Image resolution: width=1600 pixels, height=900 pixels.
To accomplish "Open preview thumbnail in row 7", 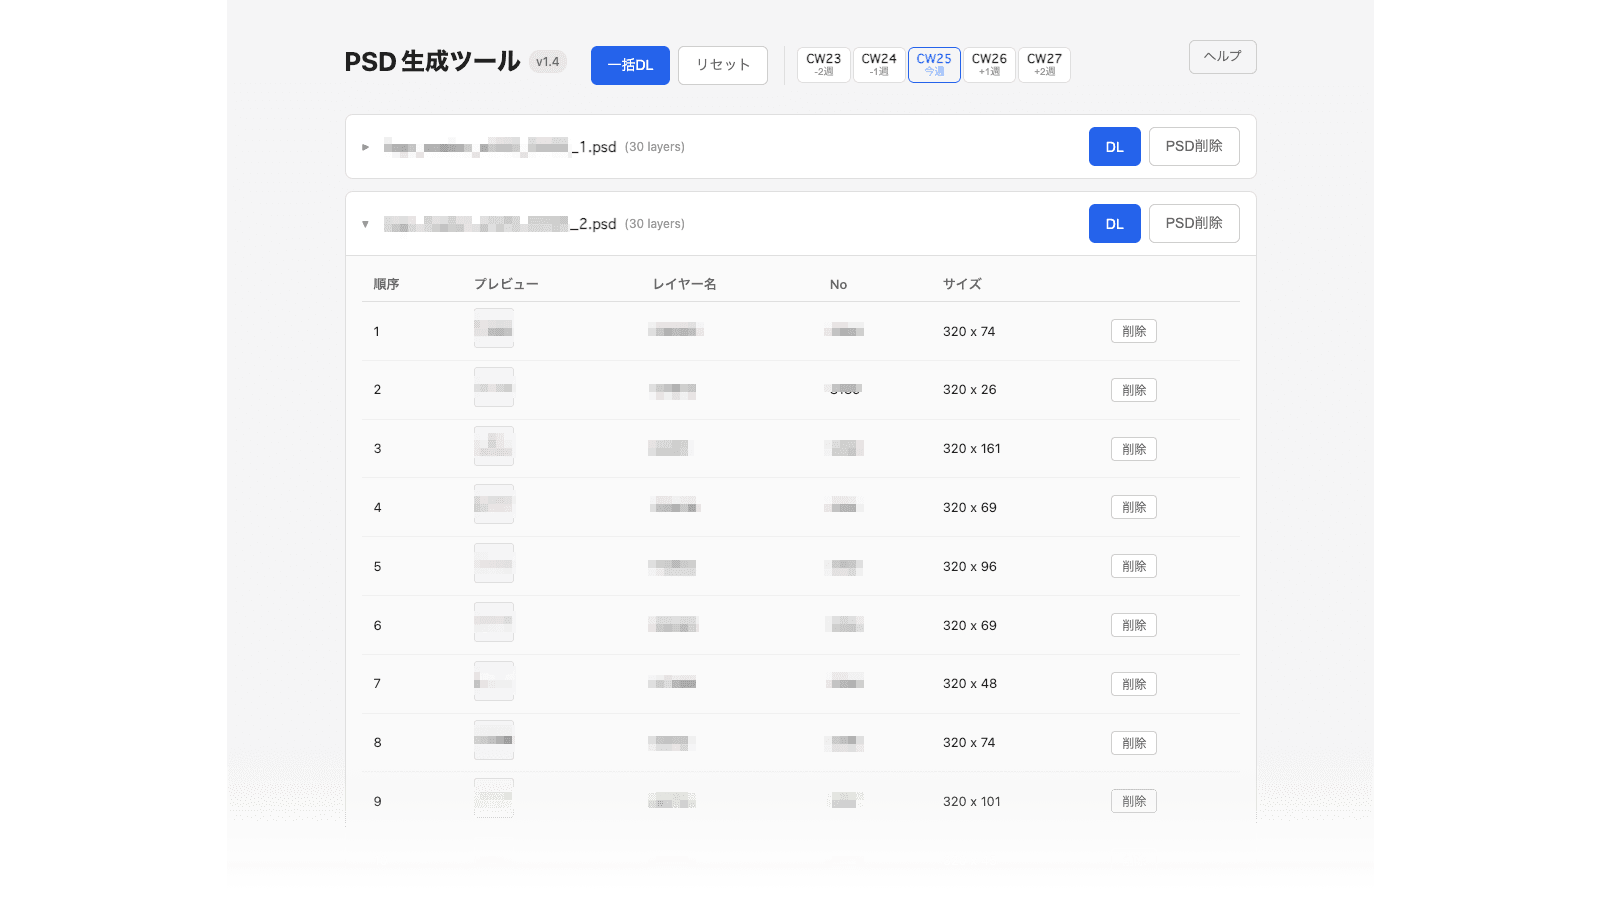I will (494, 681).
